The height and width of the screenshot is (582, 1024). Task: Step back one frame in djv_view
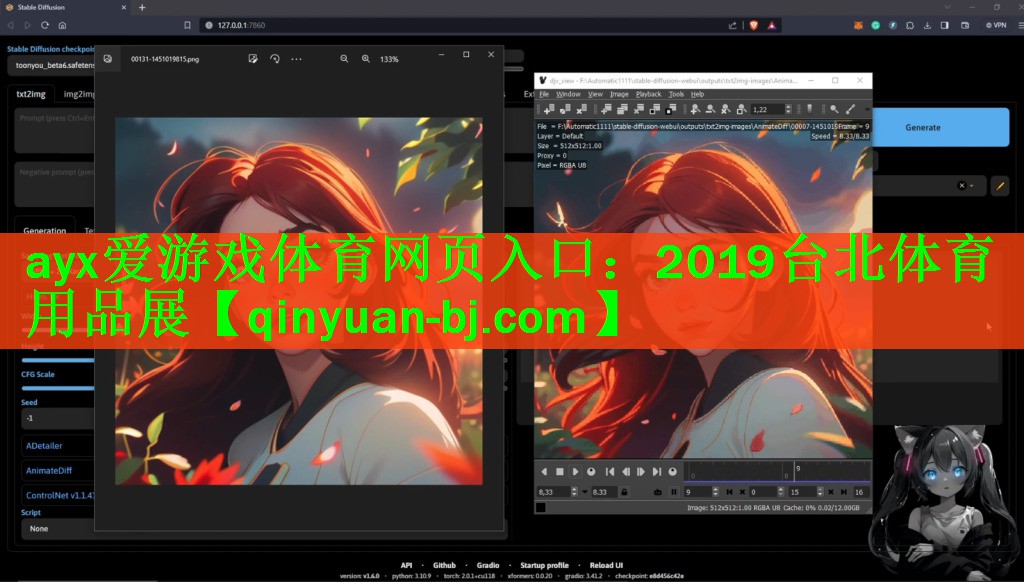point(626,472)
